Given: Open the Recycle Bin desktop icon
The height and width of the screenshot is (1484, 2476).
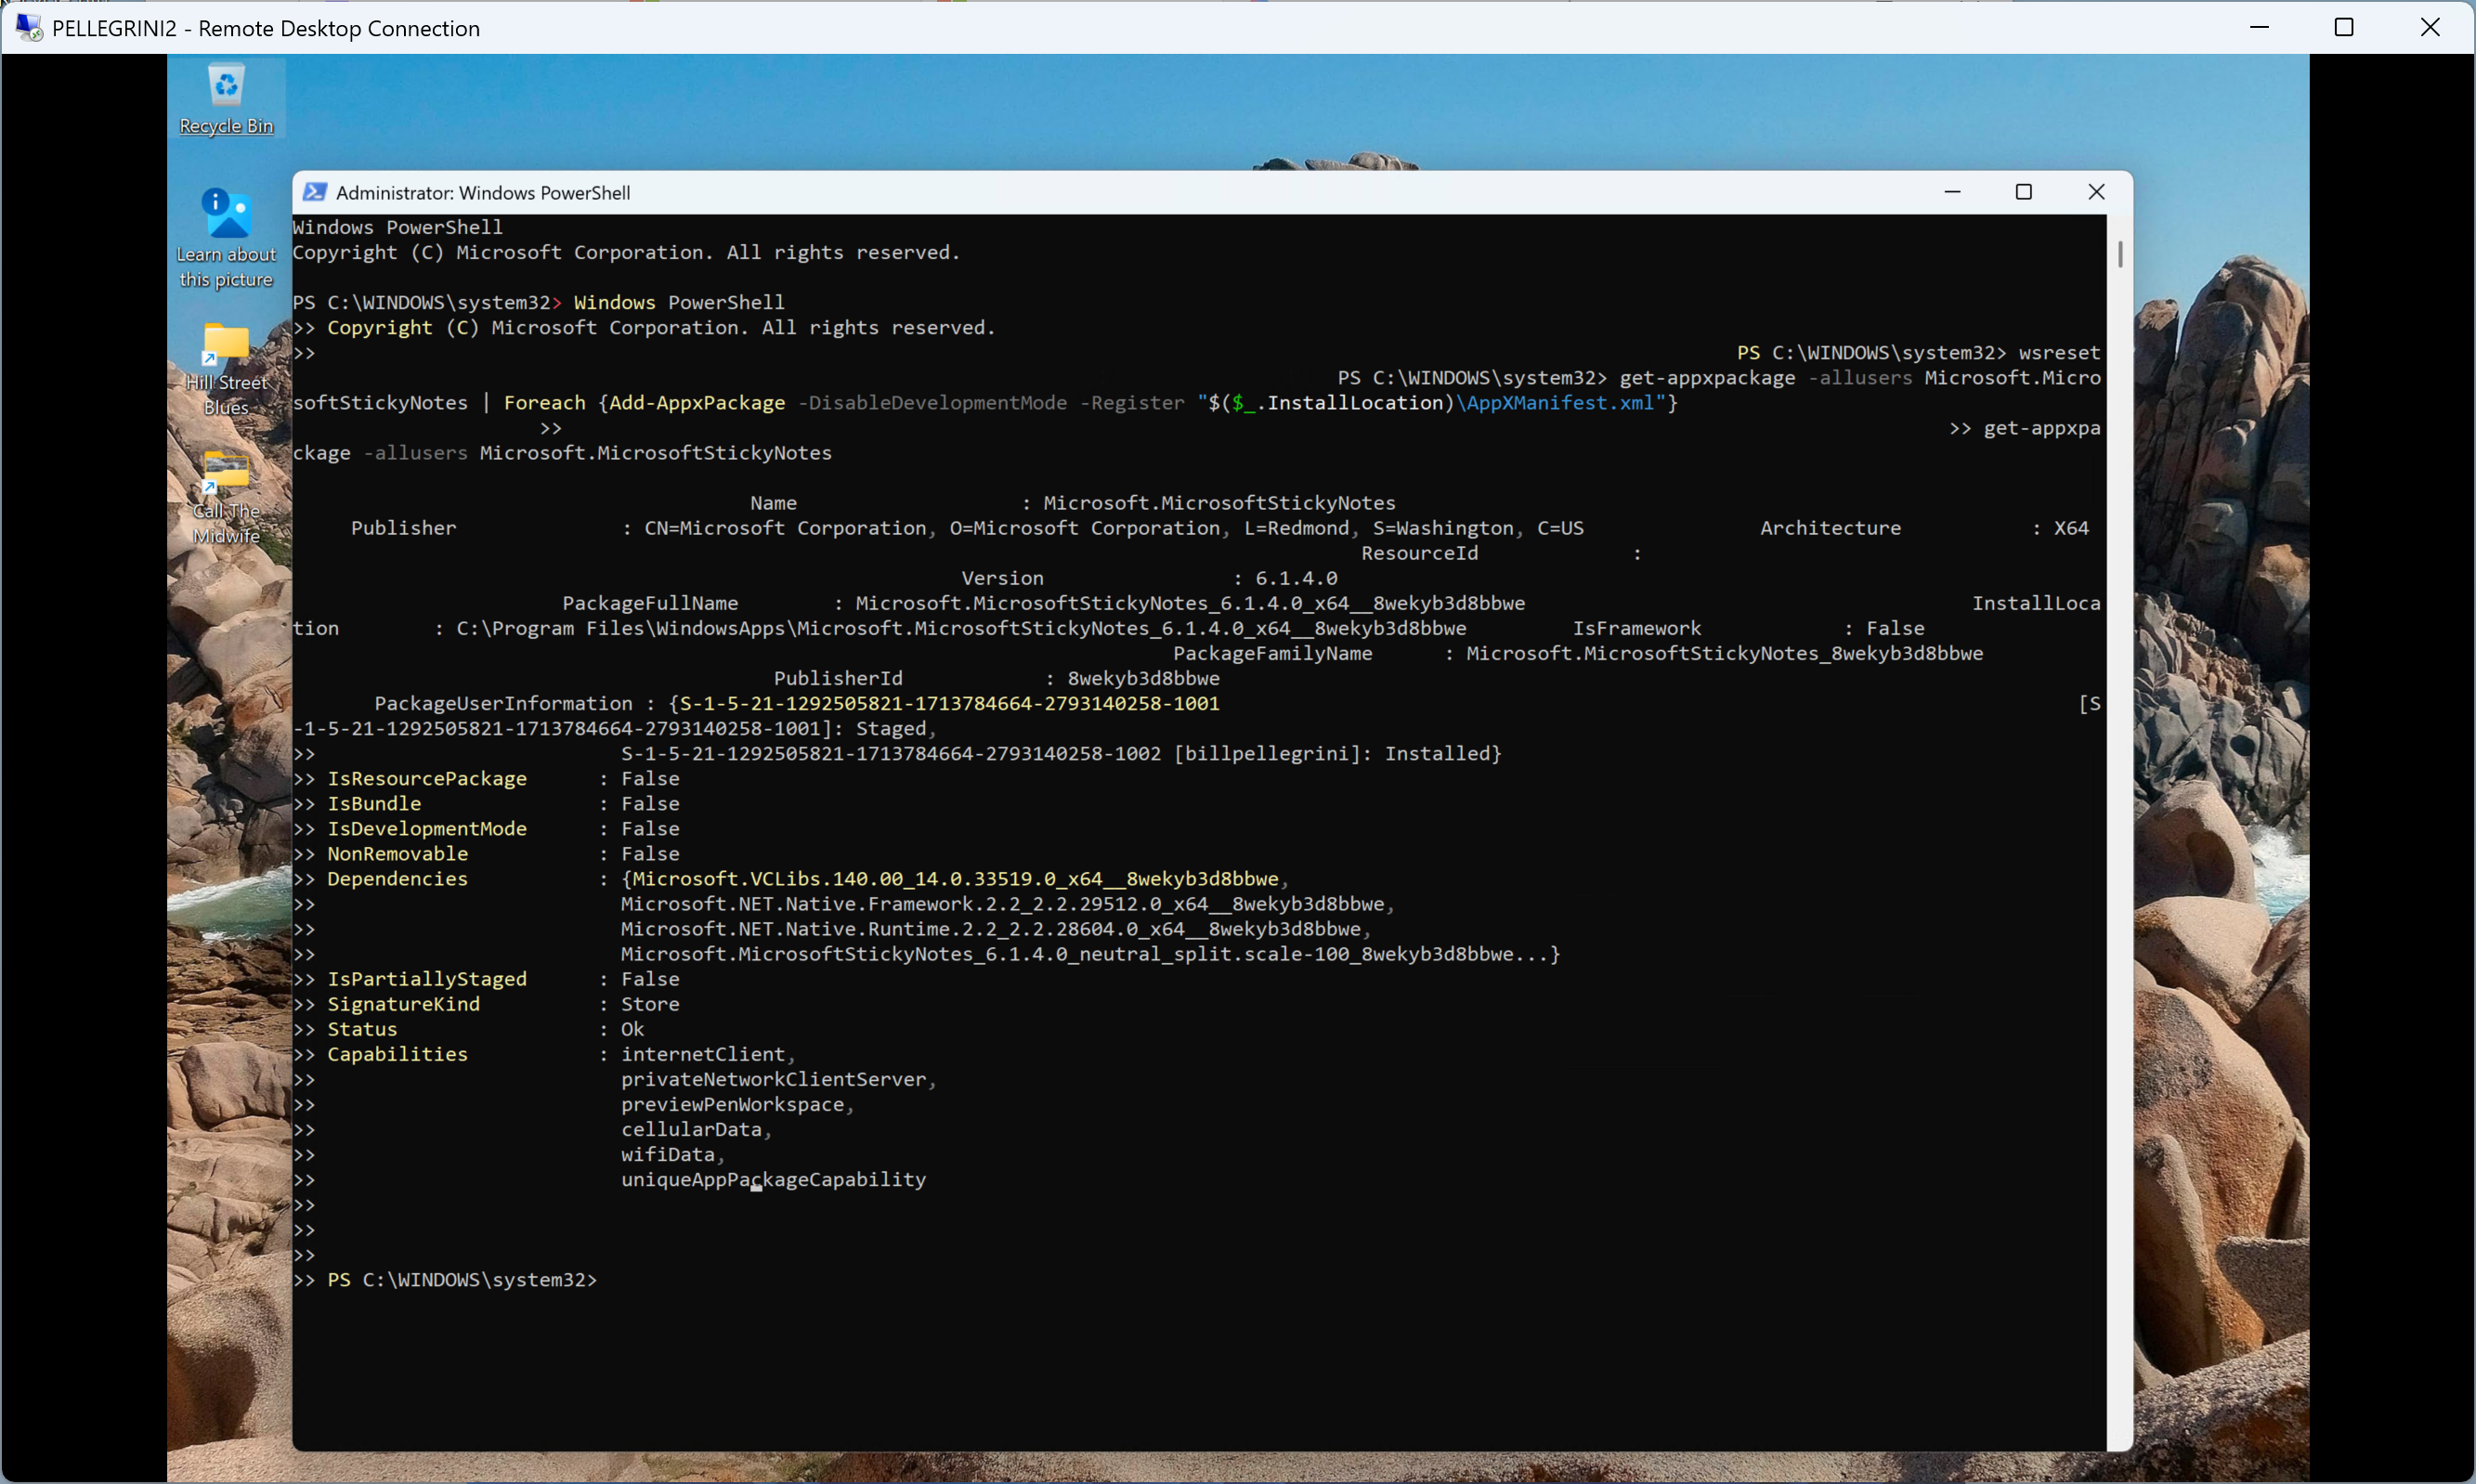Looking at the screenshot, I should (226, 99).
